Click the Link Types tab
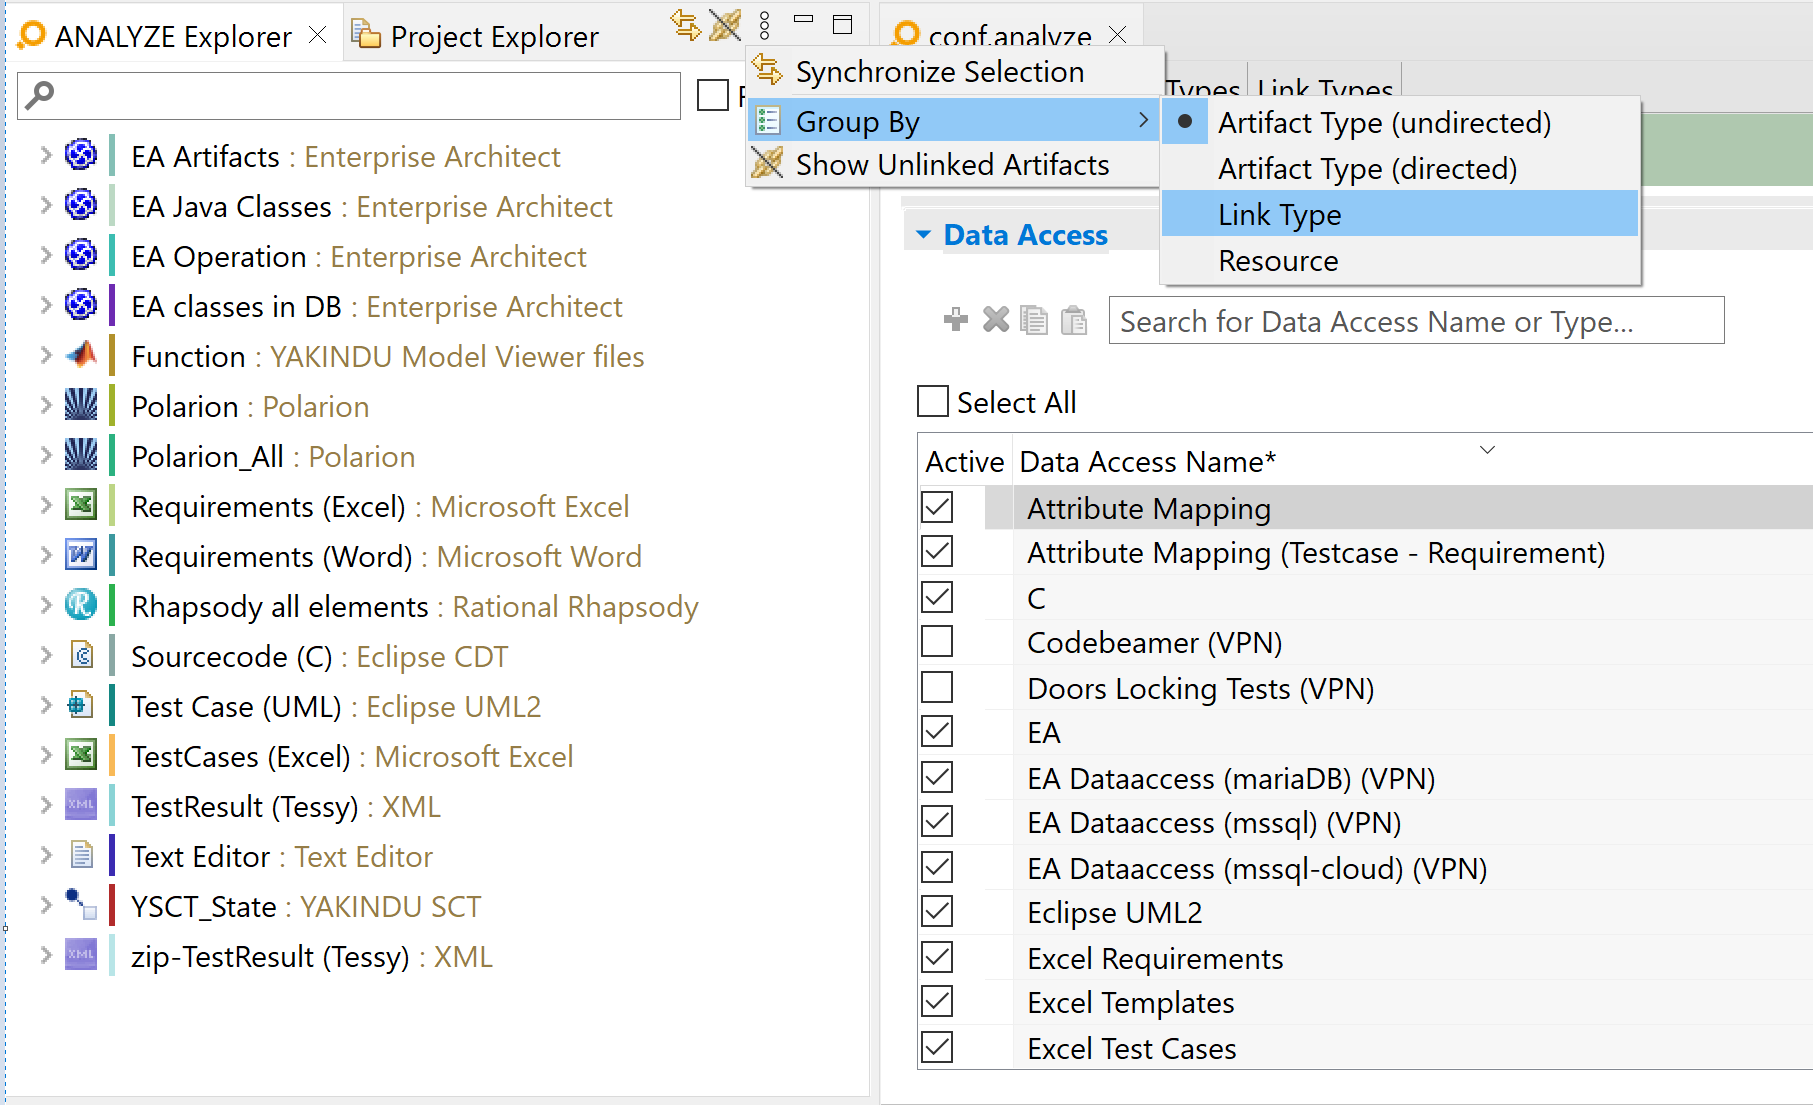1813x1105 pixels. (x=1325, y=88)
